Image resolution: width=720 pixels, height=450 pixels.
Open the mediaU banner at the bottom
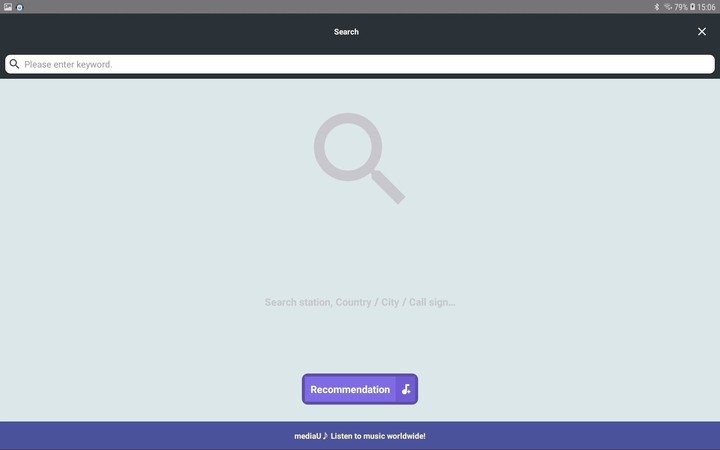click(360, 436)
